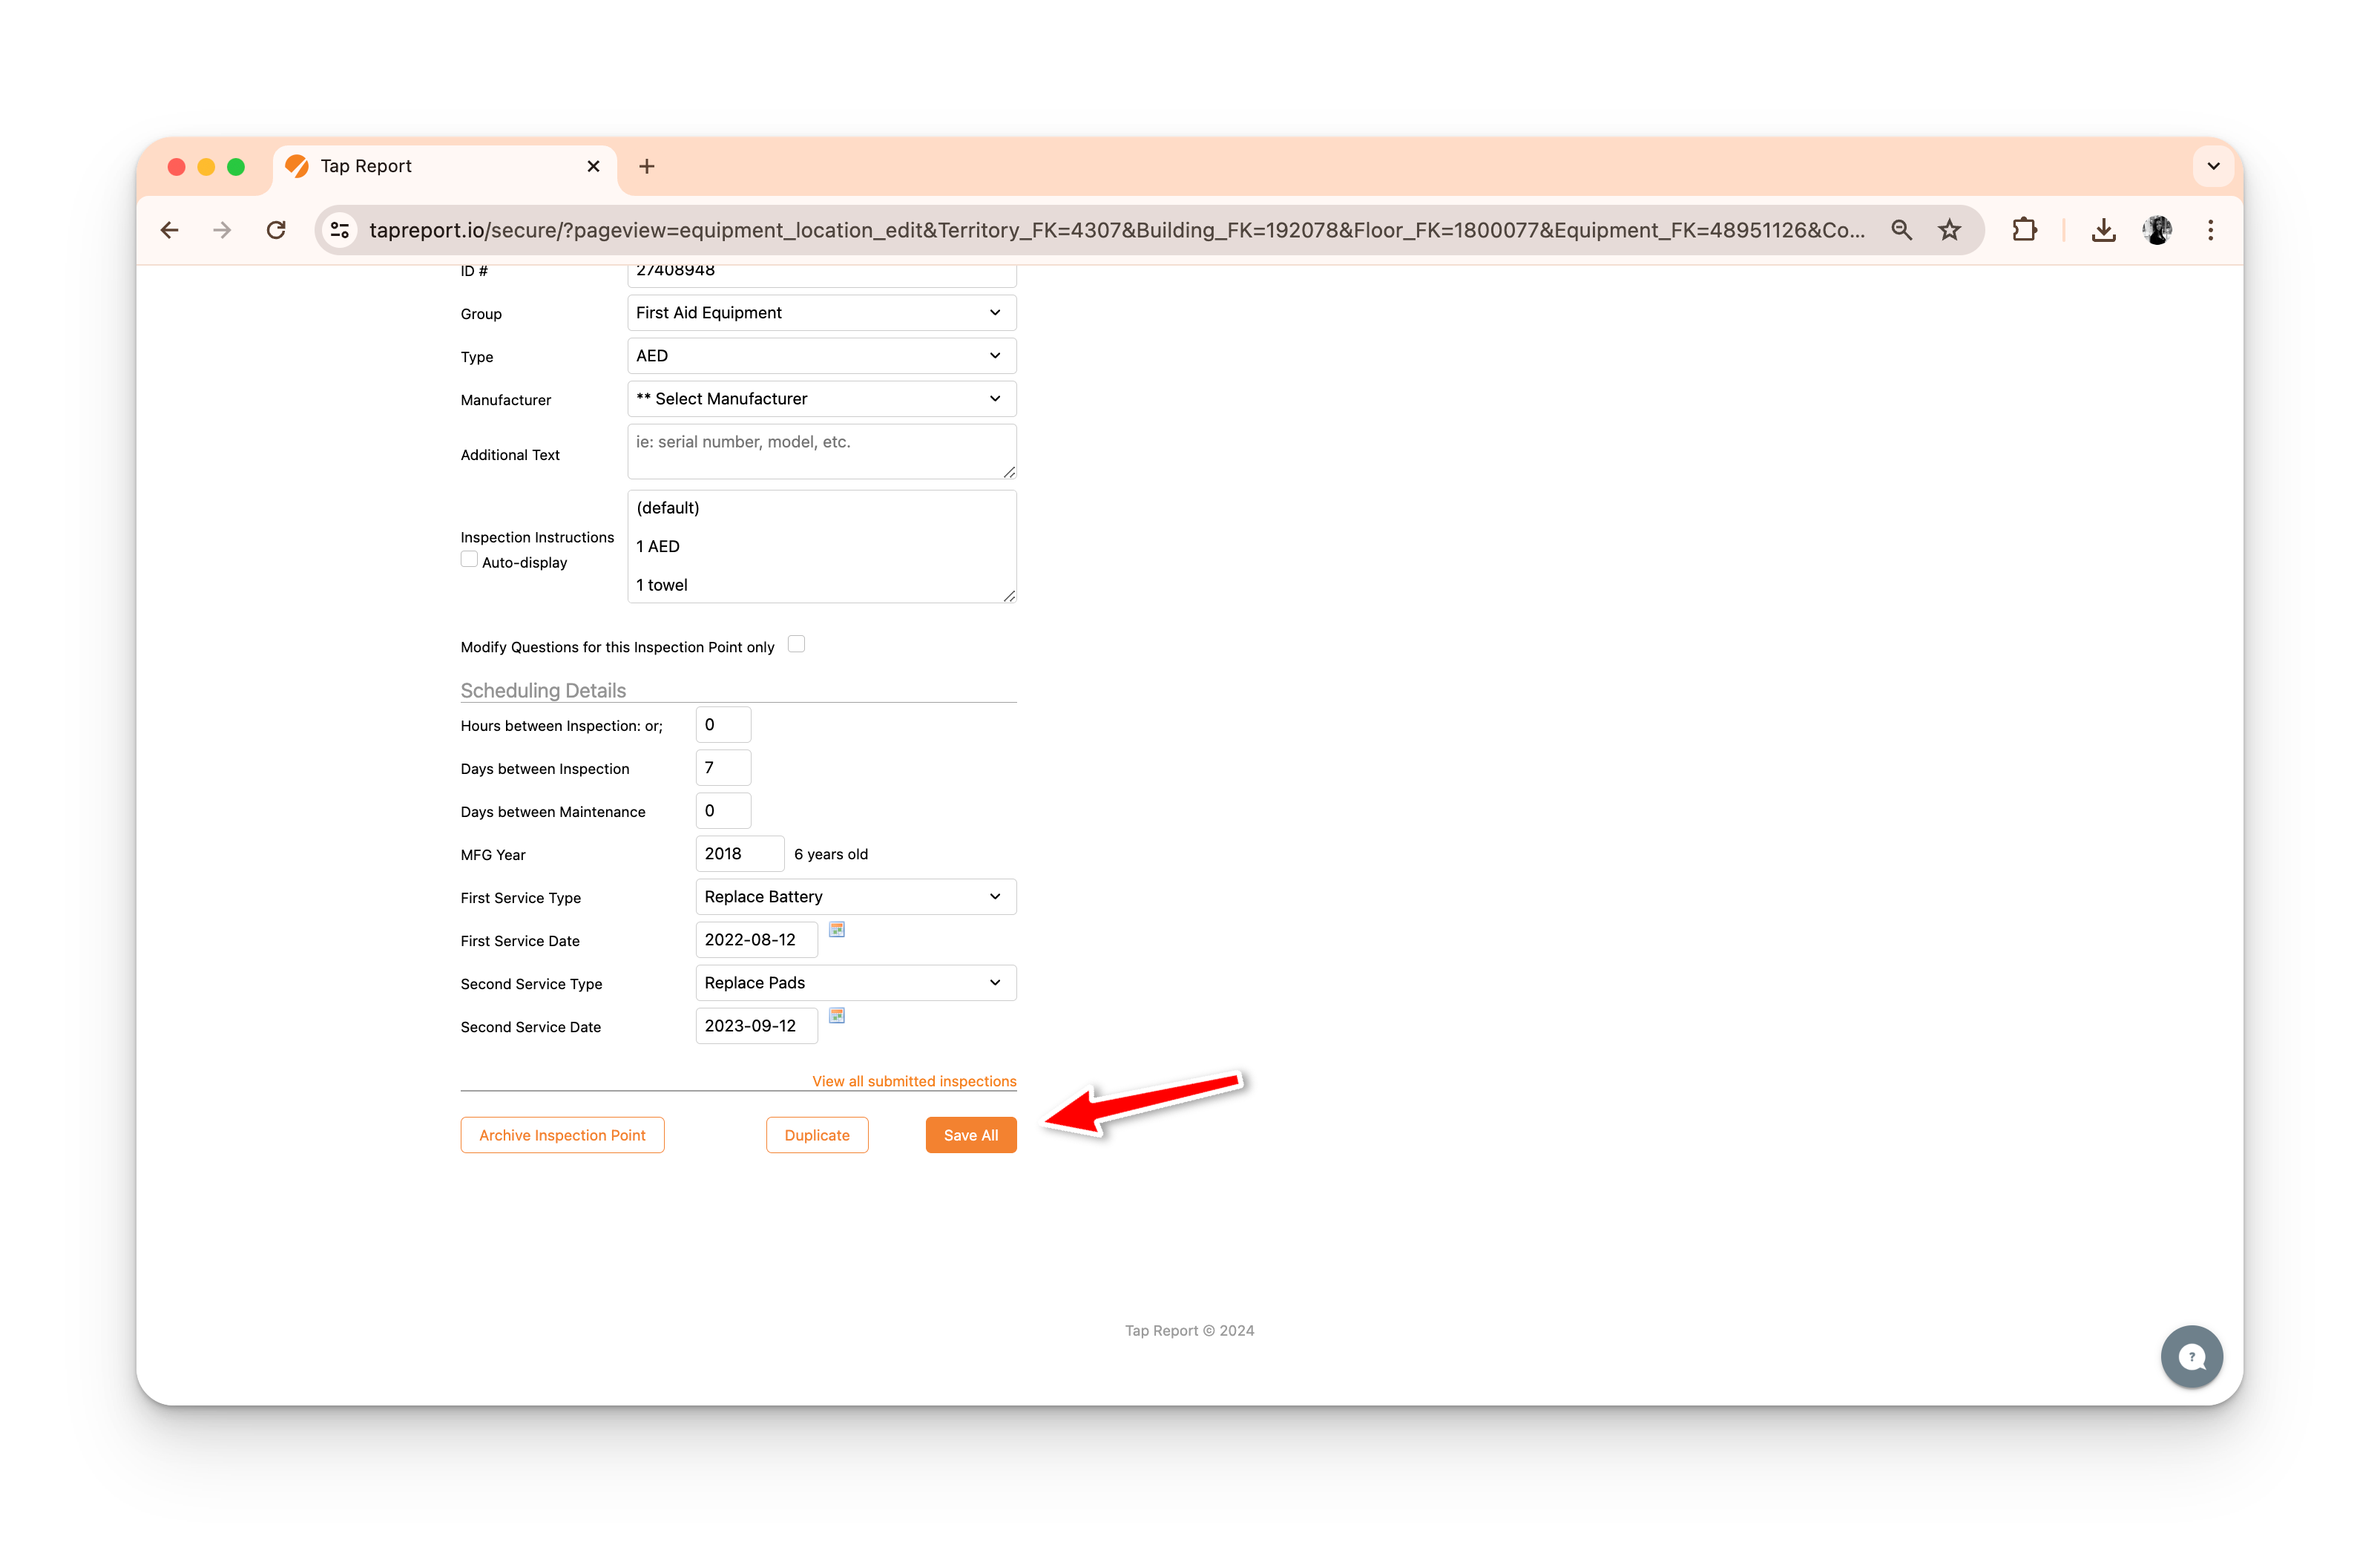The width and height of the screenshot is (2380, 1542).
Task: Expand the Group dropdown
Action: (x=821, y=313)
